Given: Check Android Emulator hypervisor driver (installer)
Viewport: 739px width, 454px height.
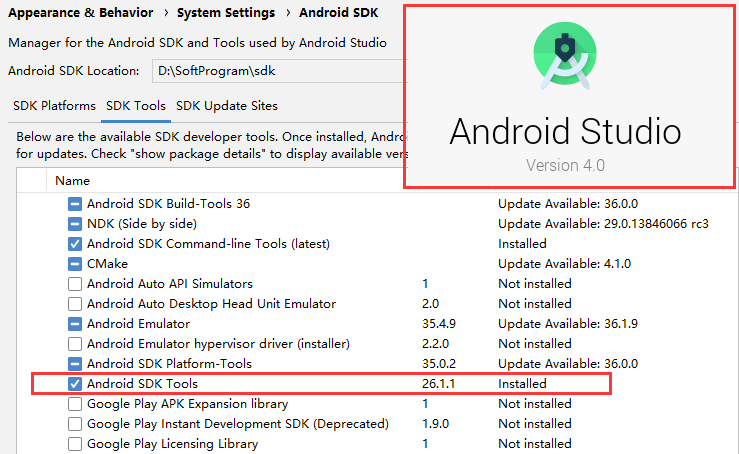Looking at the screenshot, I should [74, 344].
